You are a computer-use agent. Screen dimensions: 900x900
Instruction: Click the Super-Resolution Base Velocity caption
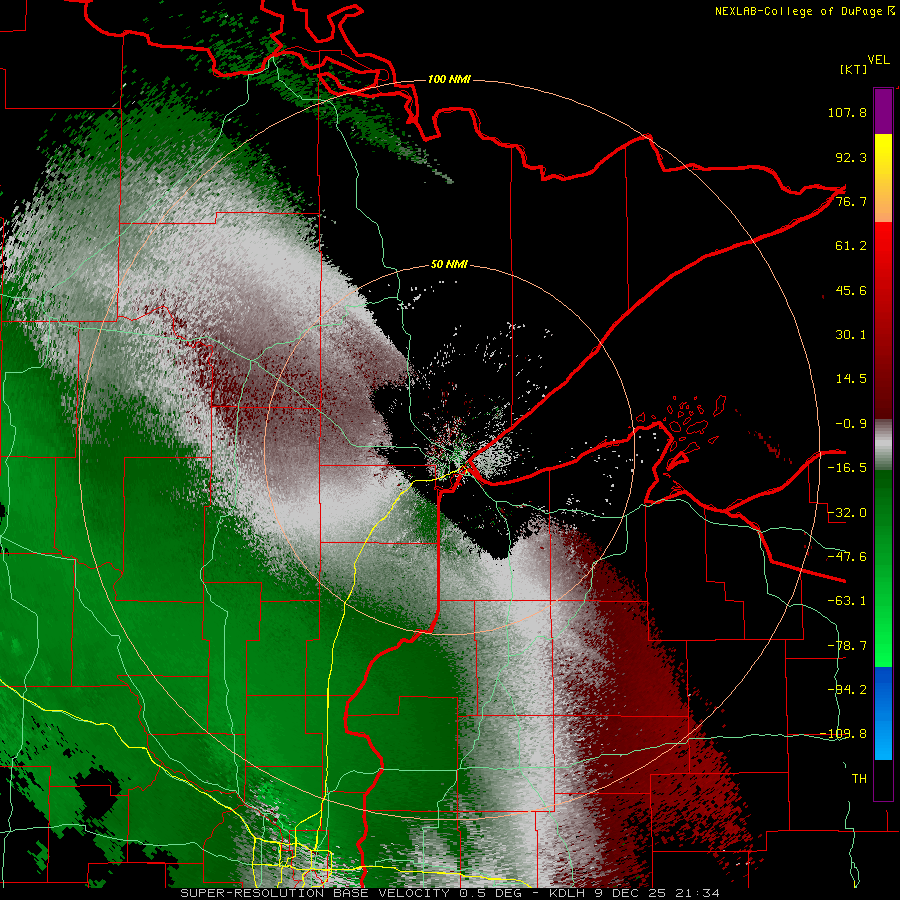click(x=449, y=893)
